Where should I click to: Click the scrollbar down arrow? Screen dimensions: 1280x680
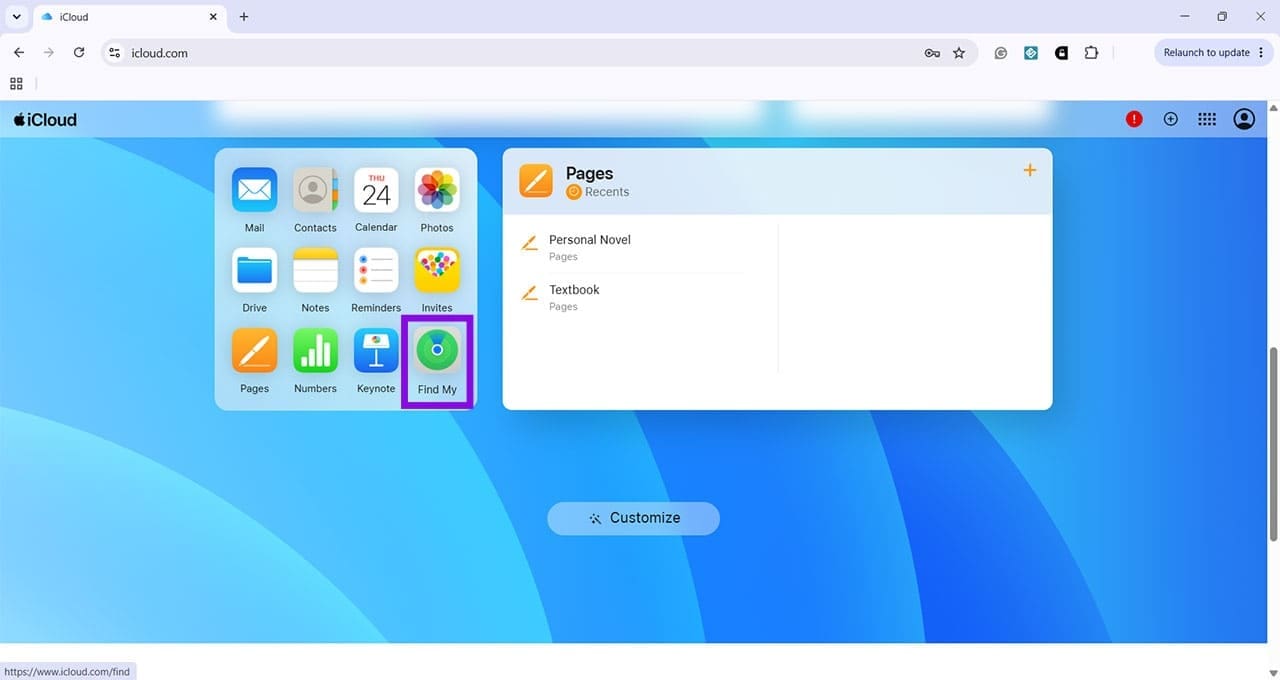click(1273, 672)
